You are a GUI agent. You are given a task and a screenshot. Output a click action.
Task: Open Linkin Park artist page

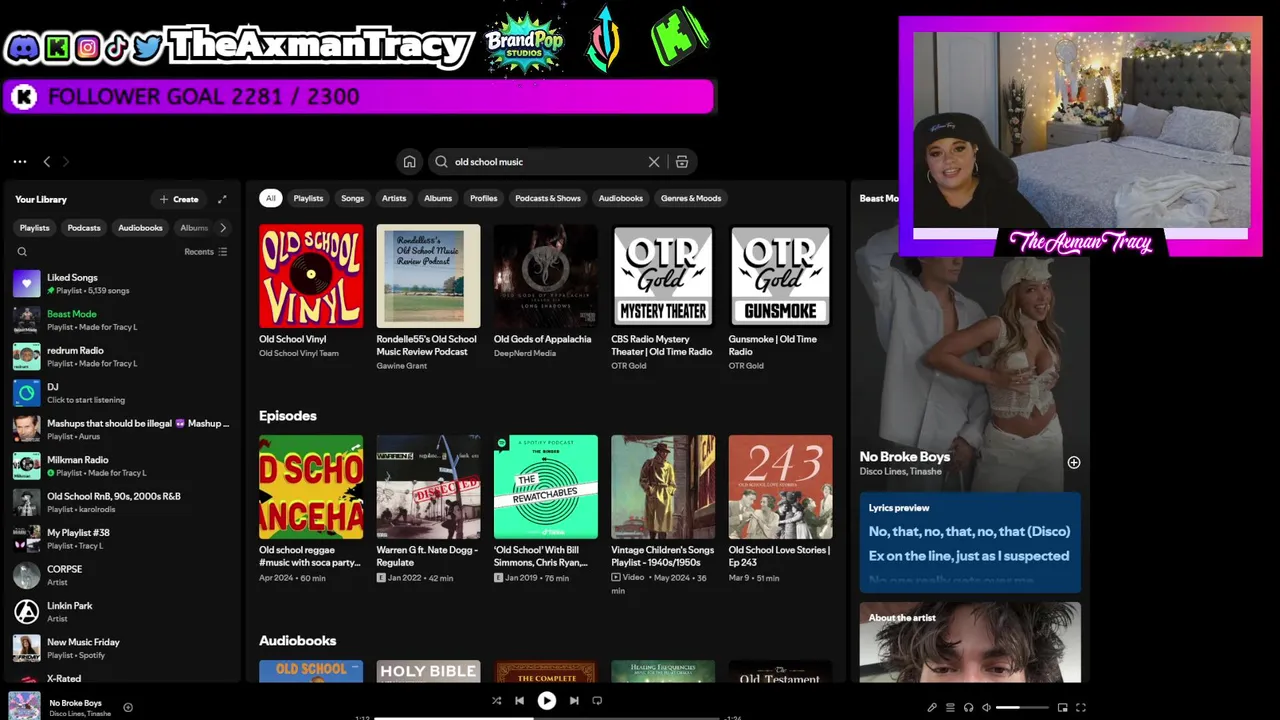click(121, 611)
